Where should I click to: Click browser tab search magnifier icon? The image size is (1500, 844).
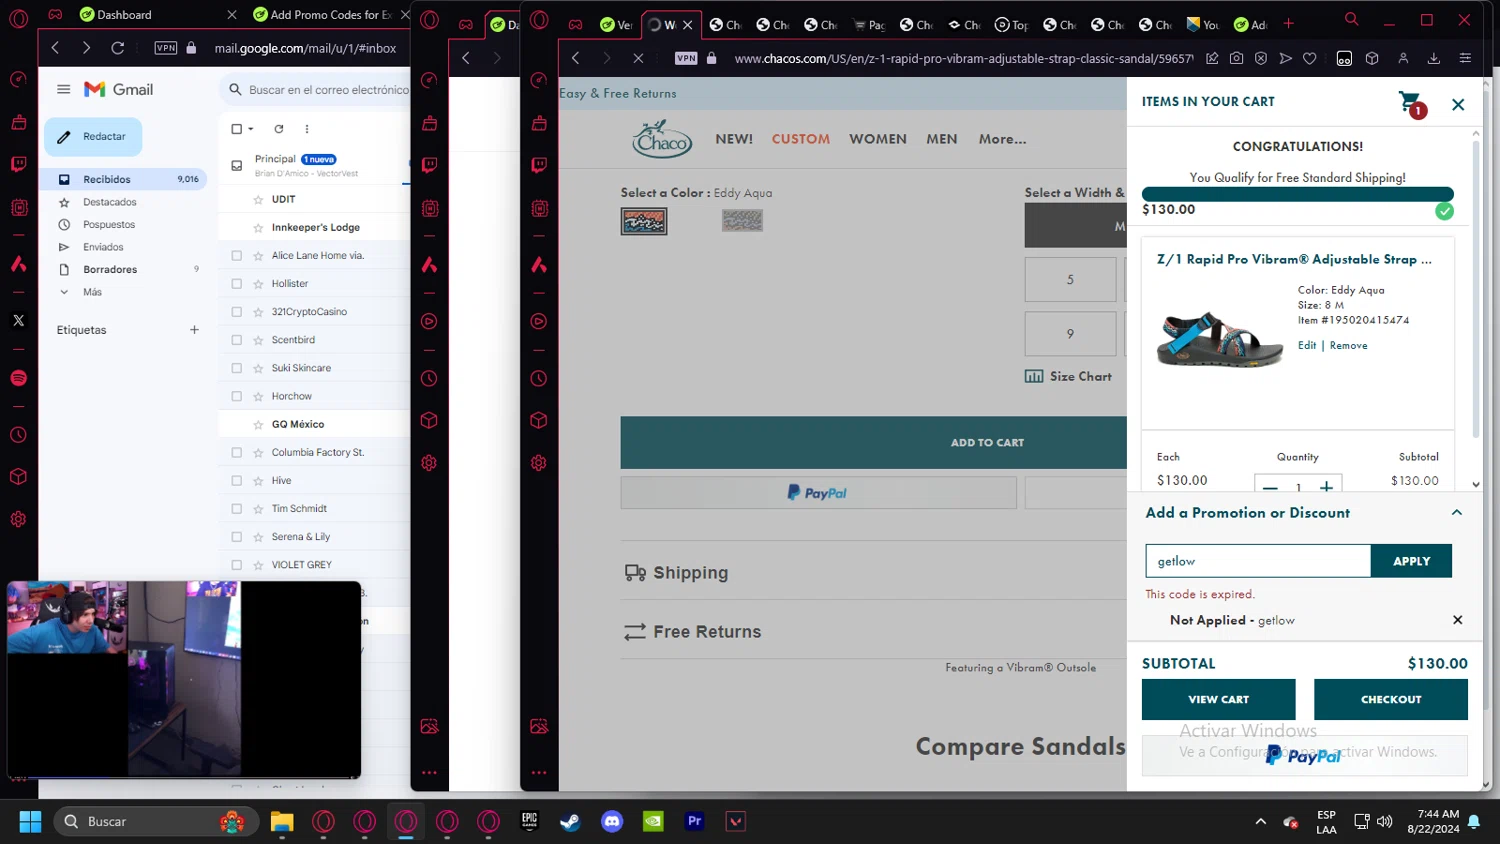pos(1352,19)
